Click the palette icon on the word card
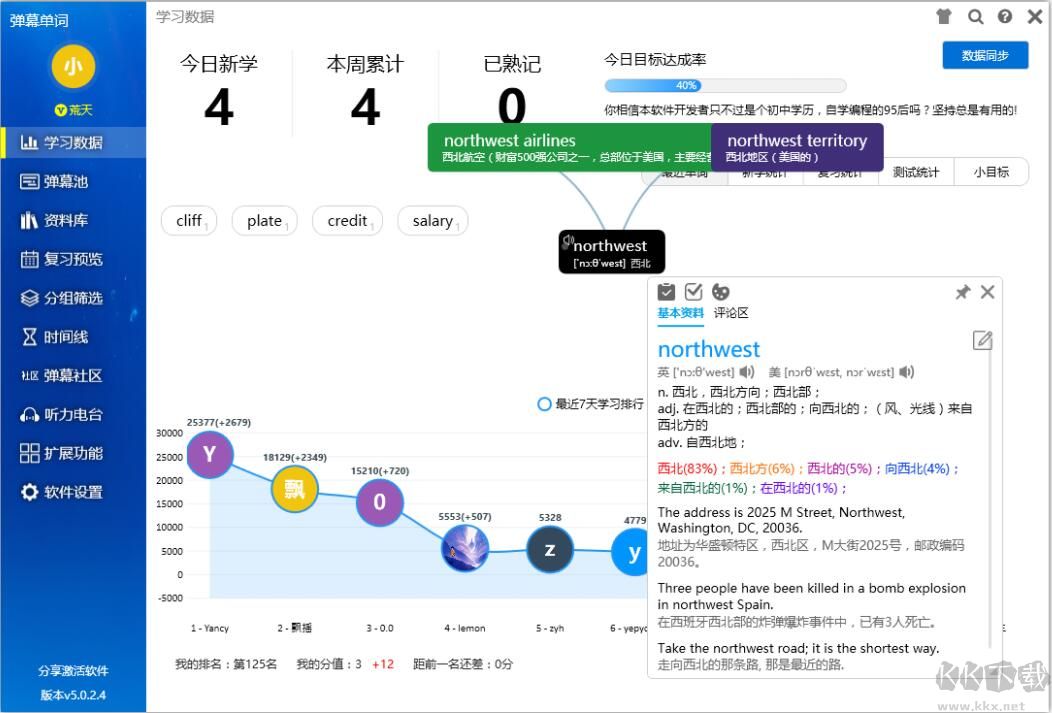The height and width of the screenshot is (713, 1052). 720,291
